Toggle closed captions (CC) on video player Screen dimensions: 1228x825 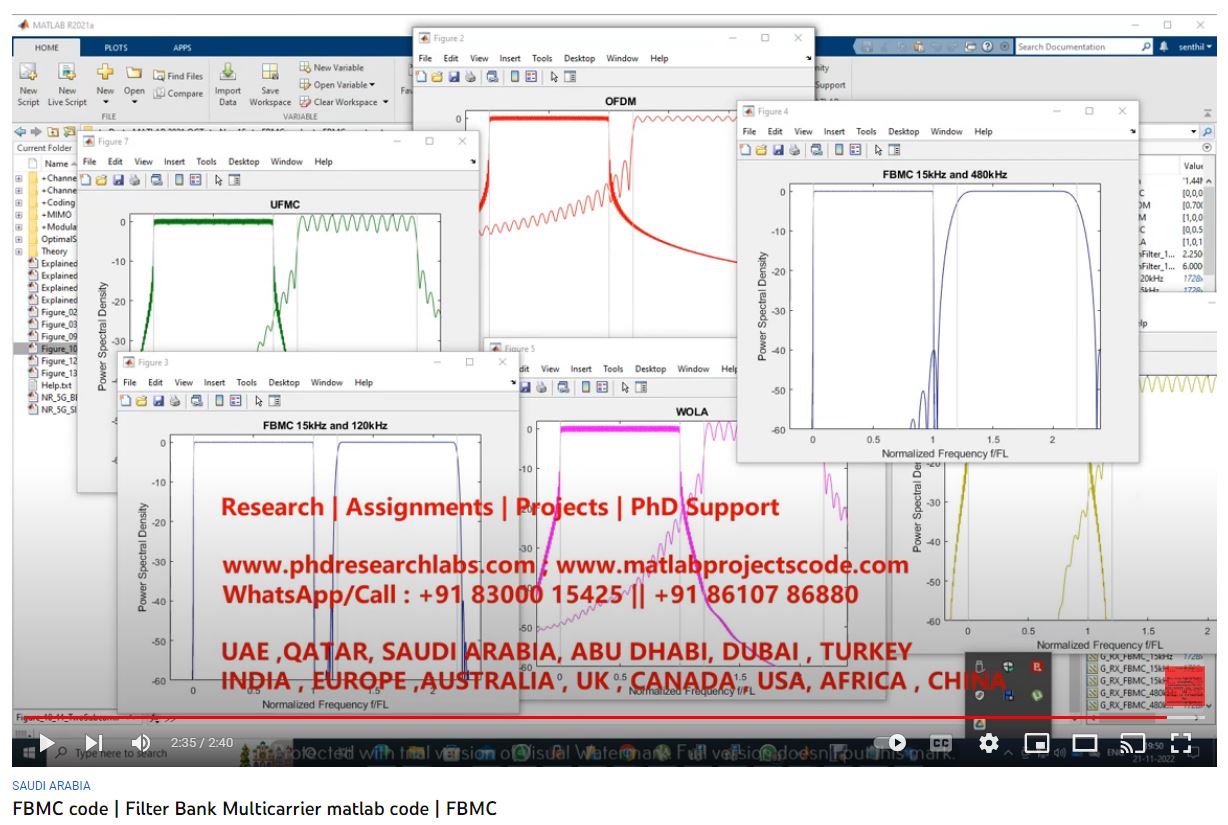pyautogui.click(x=941, y=742)
